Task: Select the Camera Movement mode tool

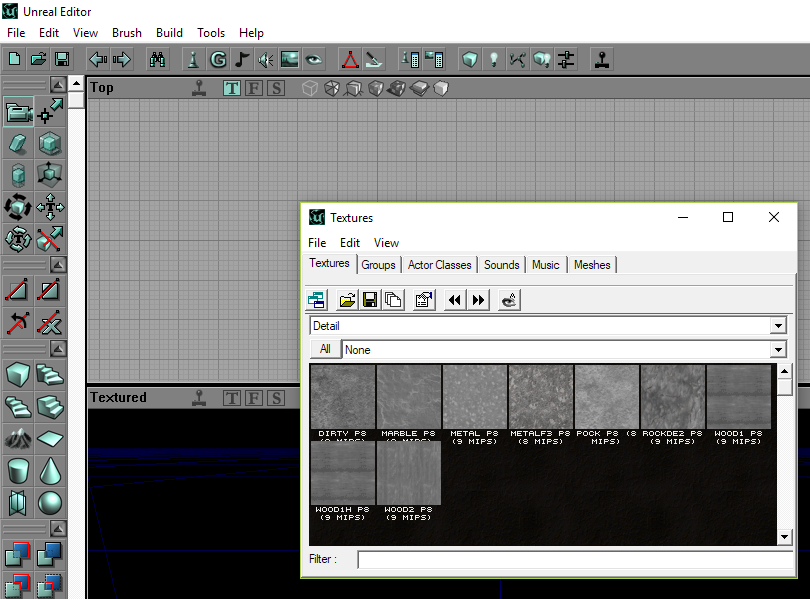Action: (19, 112)
